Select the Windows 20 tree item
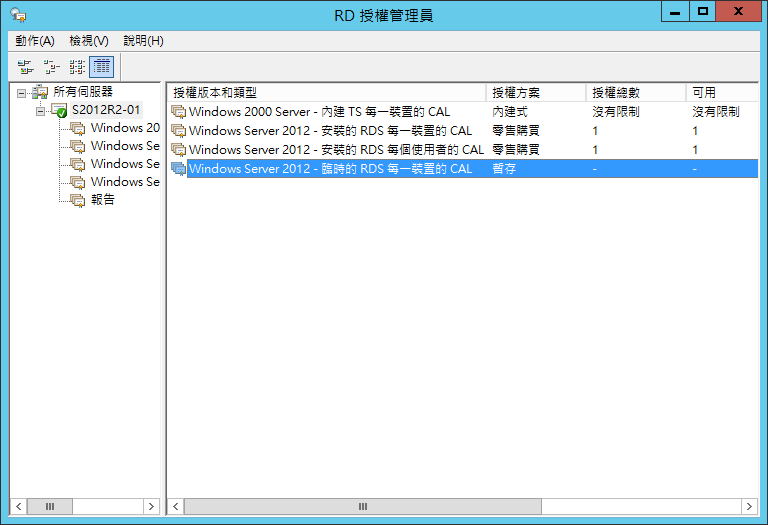768x525 pixels. pos(125,128)
